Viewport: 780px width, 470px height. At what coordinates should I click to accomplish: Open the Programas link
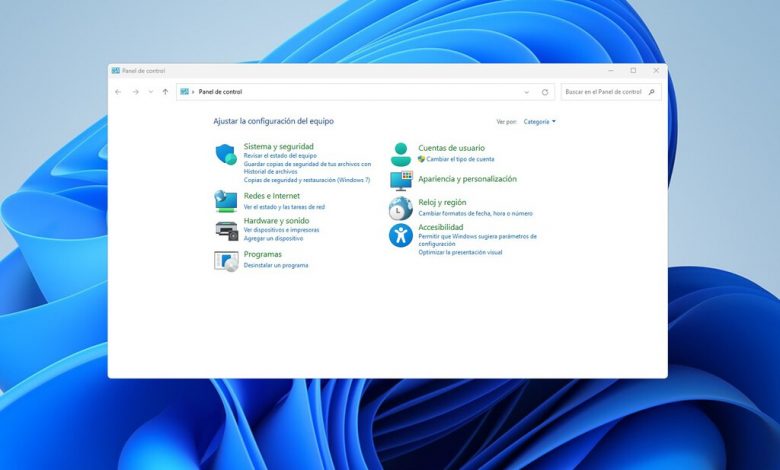point(263,254)
